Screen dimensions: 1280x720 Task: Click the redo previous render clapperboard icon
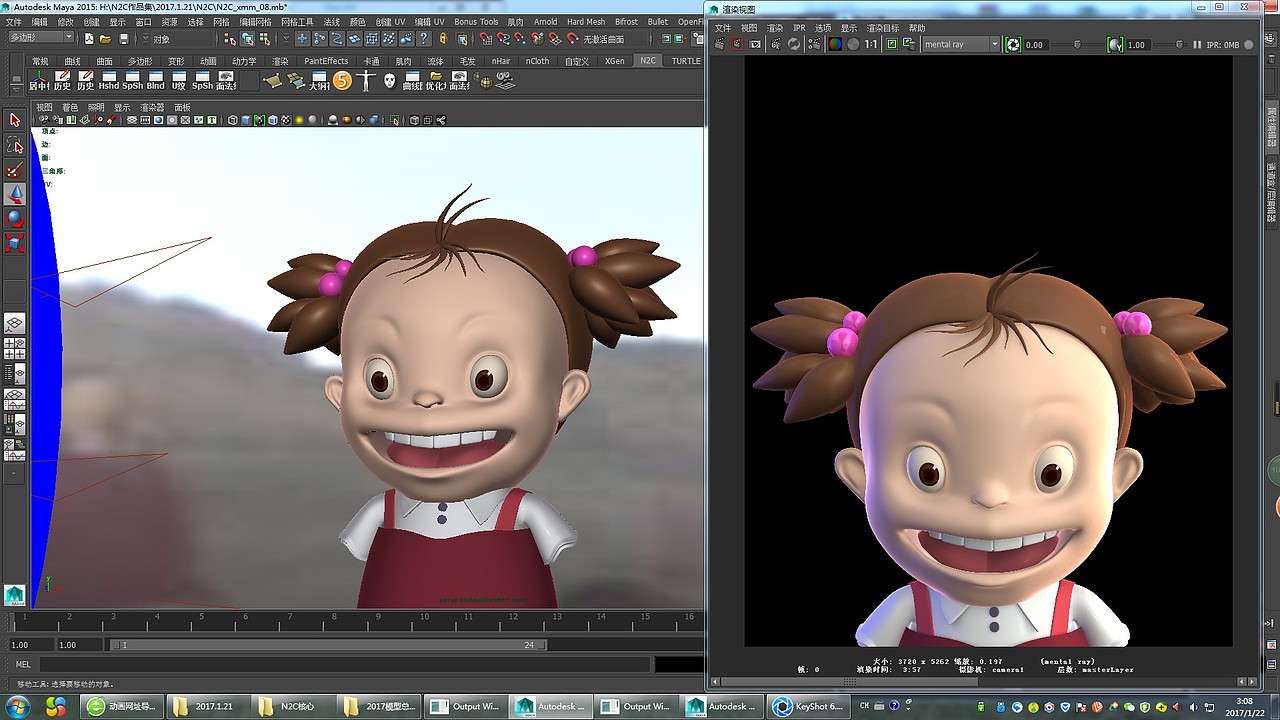point(720,44)
